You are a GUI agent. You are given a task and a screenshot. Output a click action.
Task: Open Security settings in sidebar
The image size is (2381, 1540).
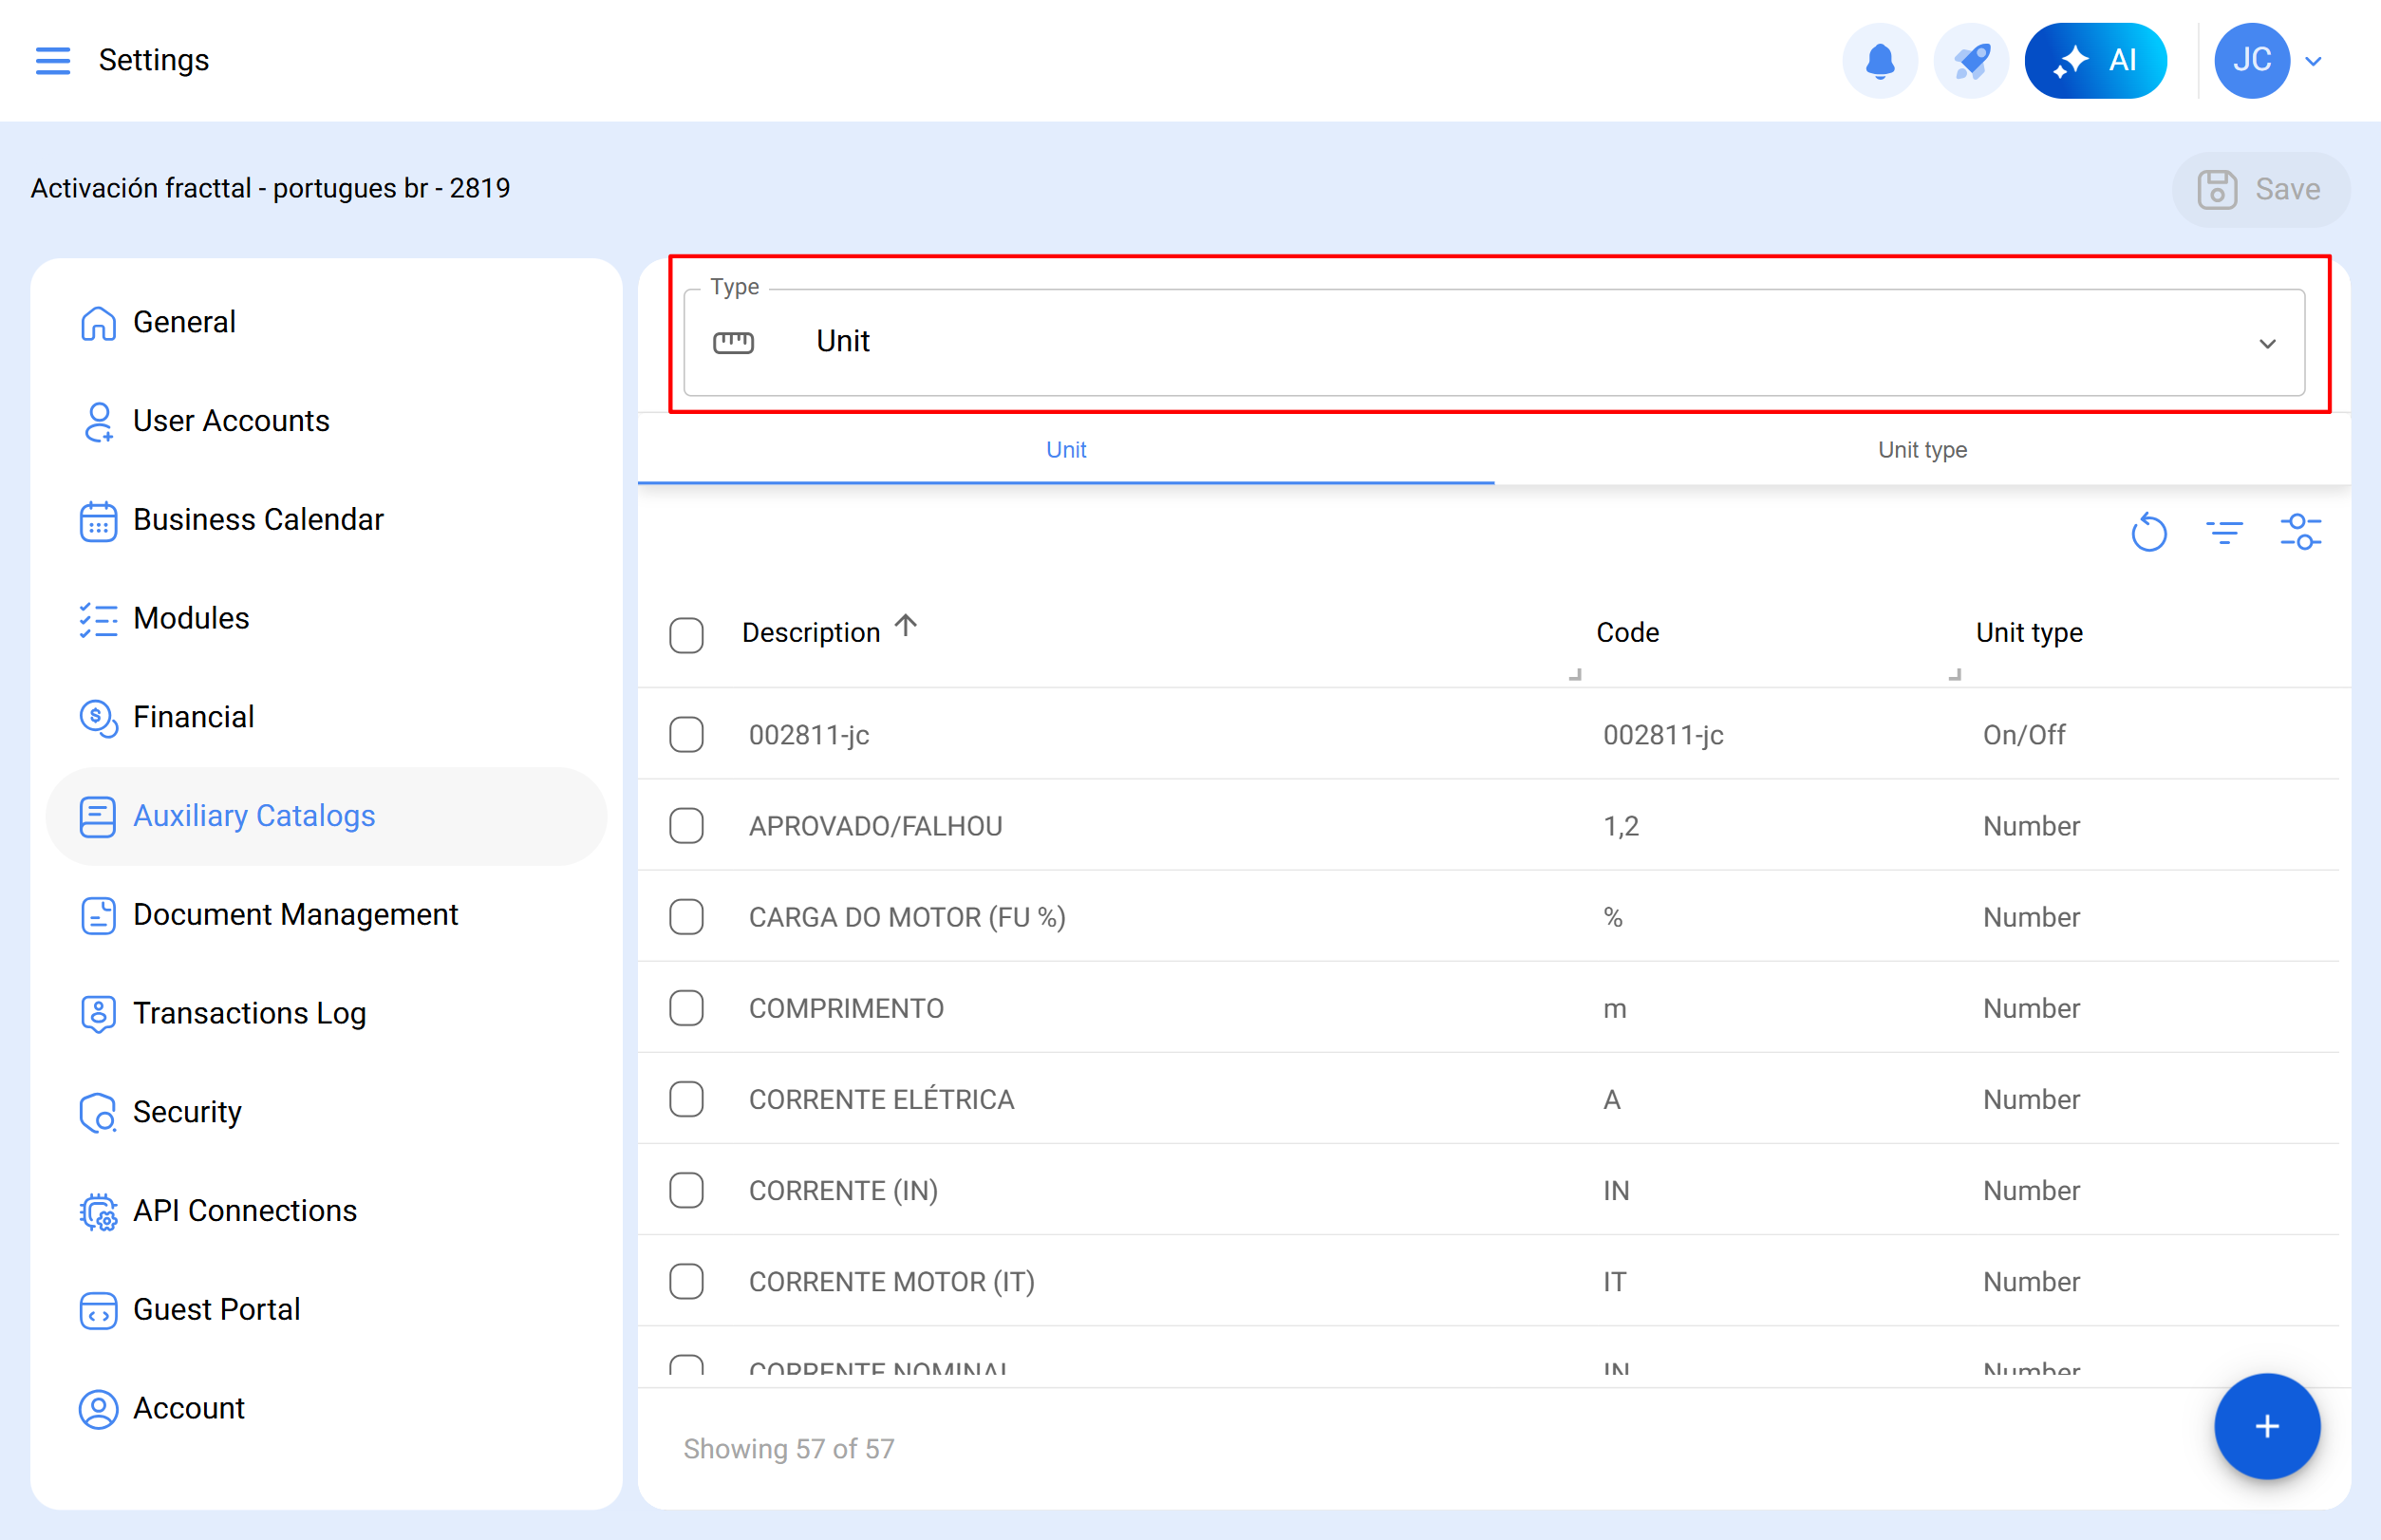187,1111
